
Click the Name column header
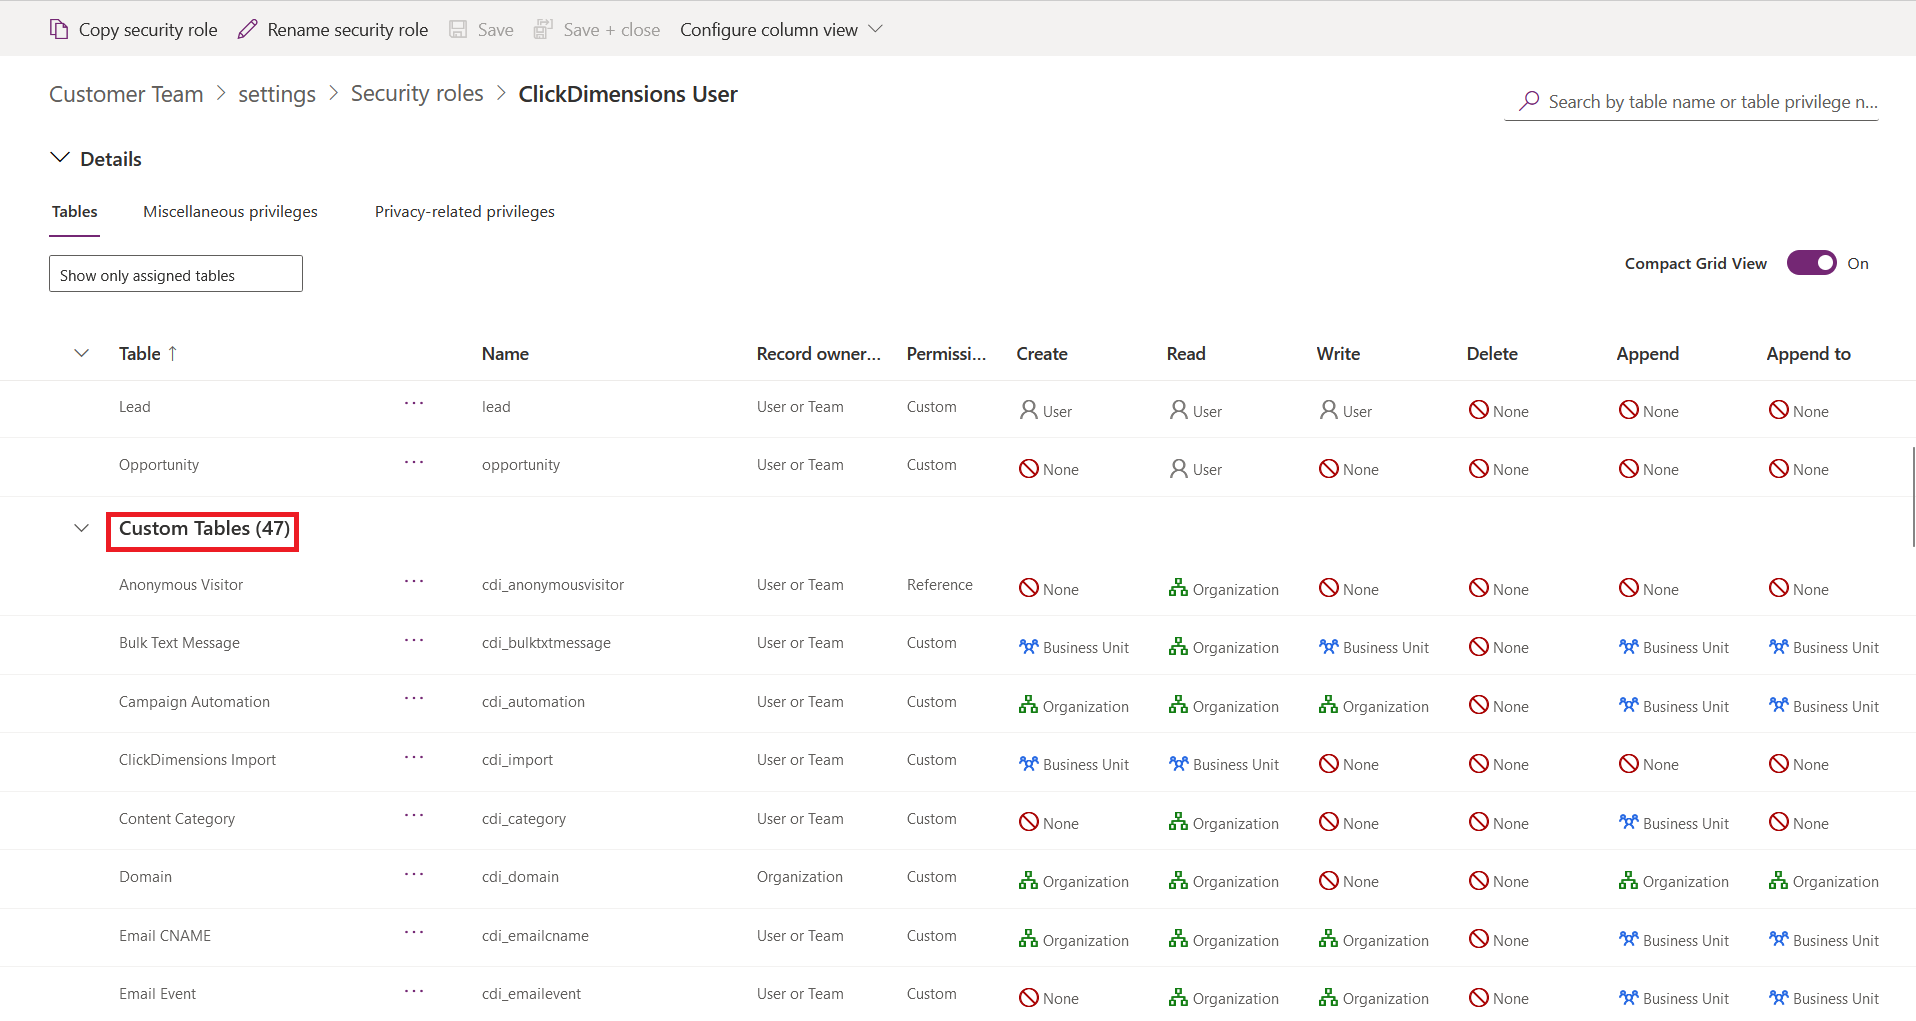click(x=505, y=353)
